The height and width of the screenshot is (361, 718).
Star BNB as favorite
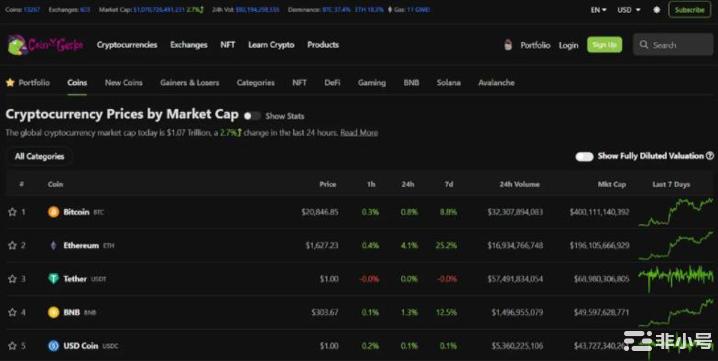12,312
